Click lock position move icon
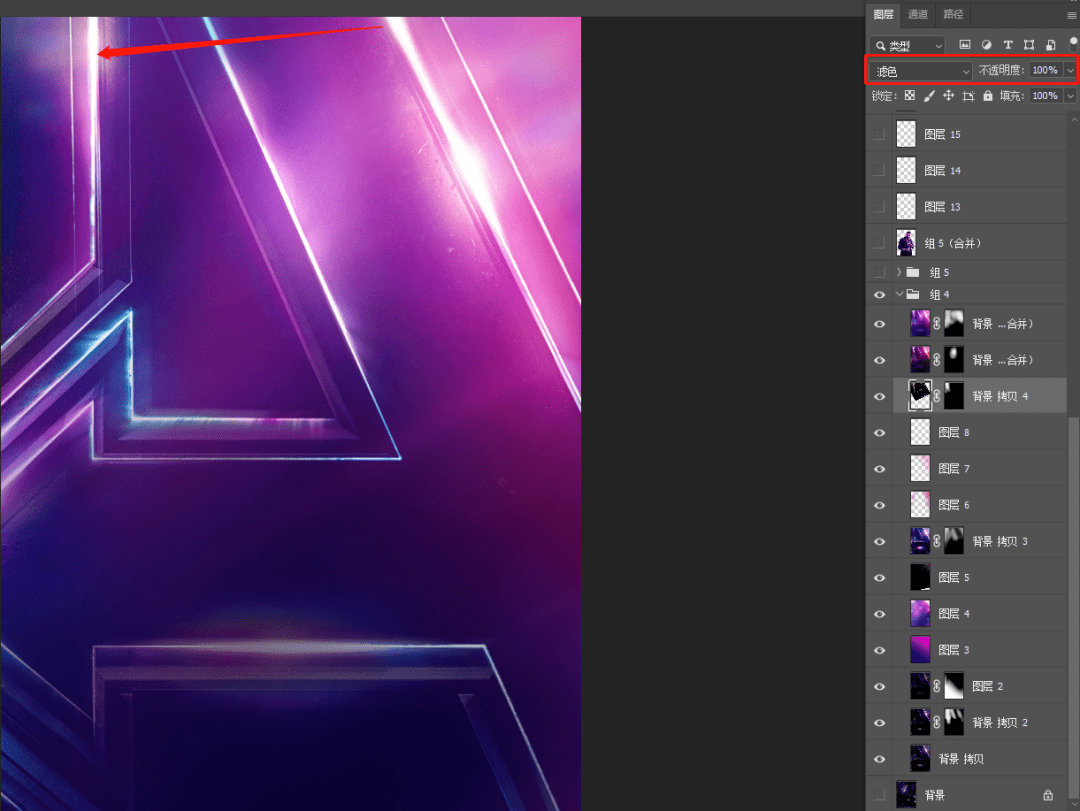Viewport: 1080px width, 811px height. pos(948,96)
